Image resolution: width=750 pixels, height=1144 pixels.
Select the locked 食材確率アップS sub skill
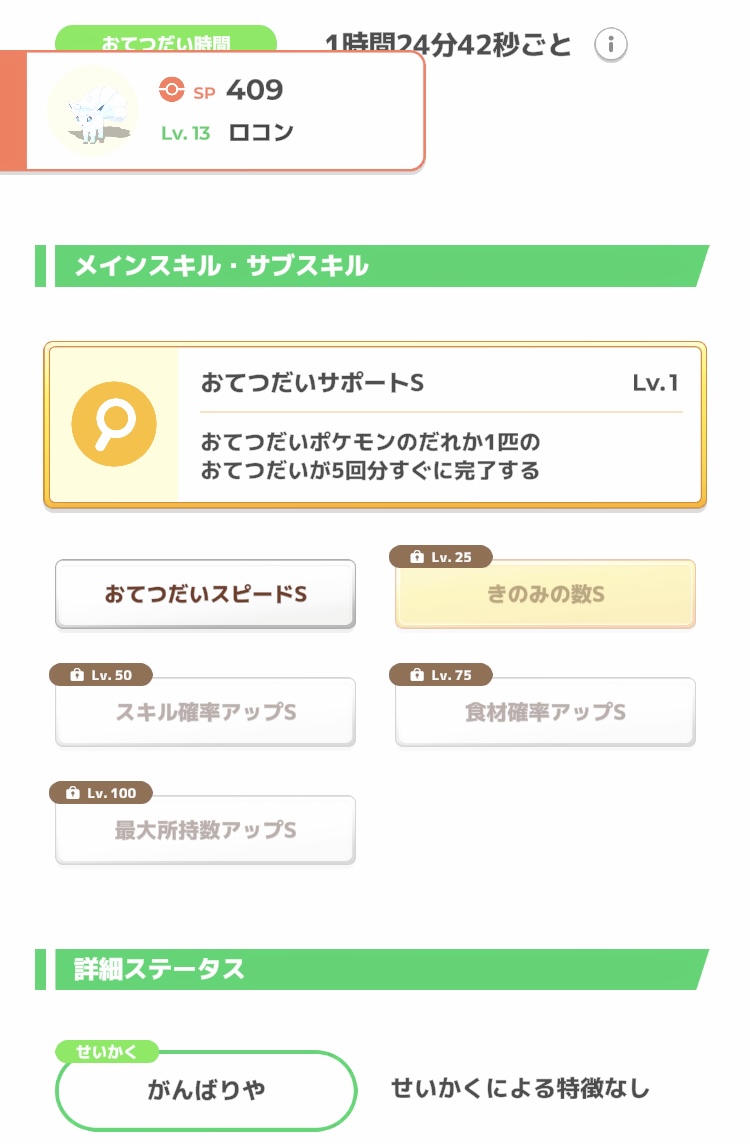(545, 712)
